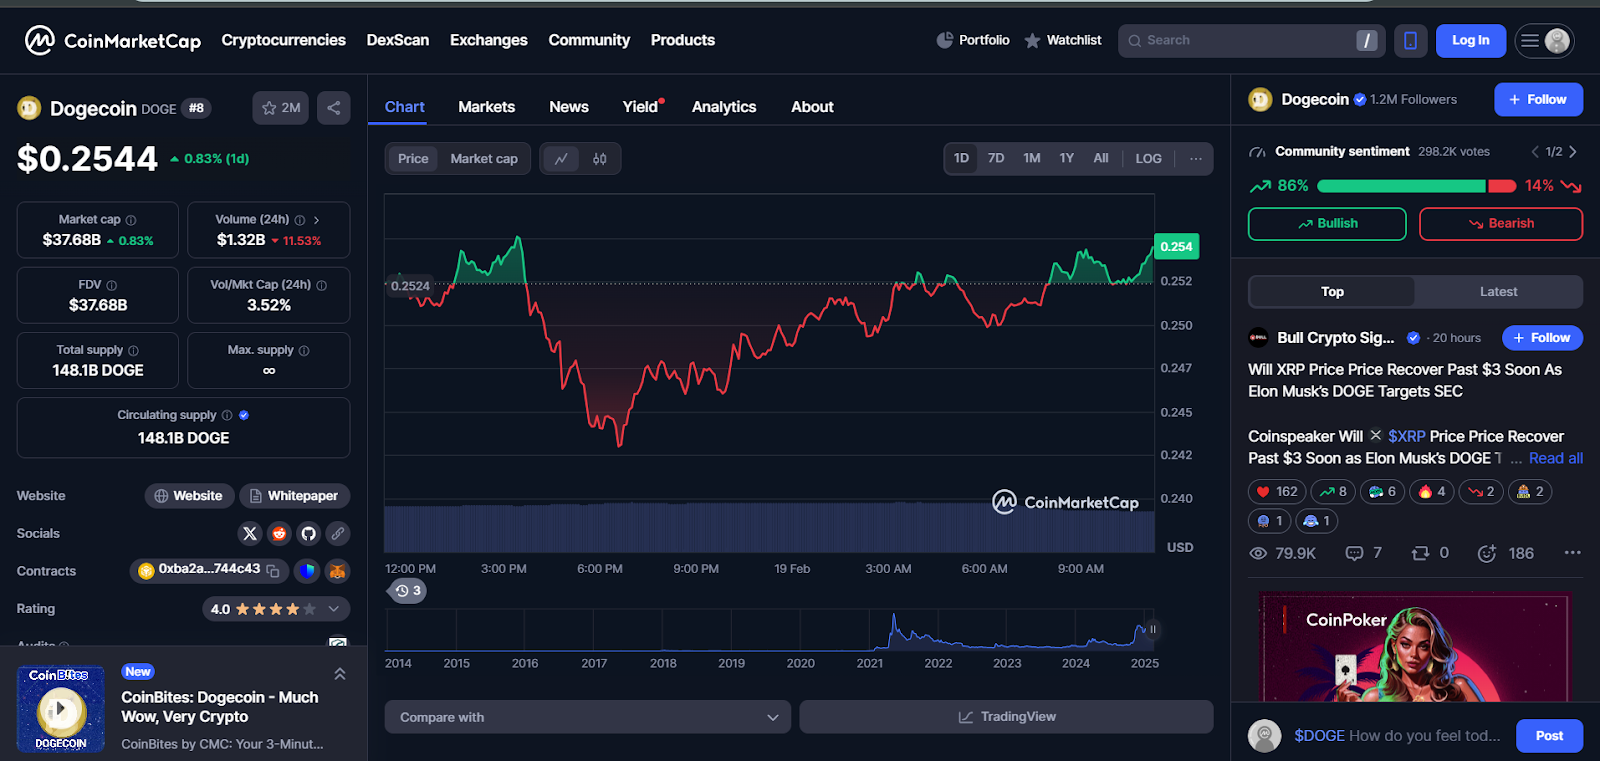Screen dimensions: 1600x761
Task: Collapse the CoinBites panel chevron
Action: [x=340, y=674]
